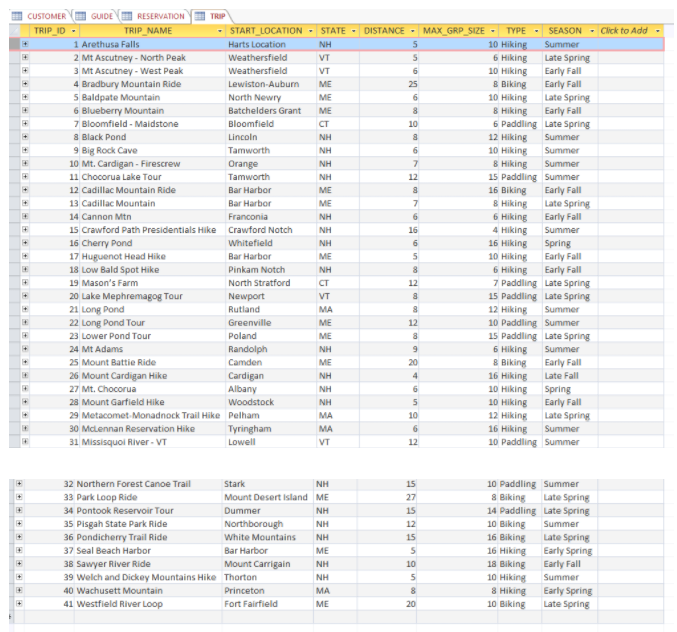Viewport: 677px width, 632px height.
Task: Expand the Seal Beach Harbor row
Action: pyautogui.click(x=19, y=550)
